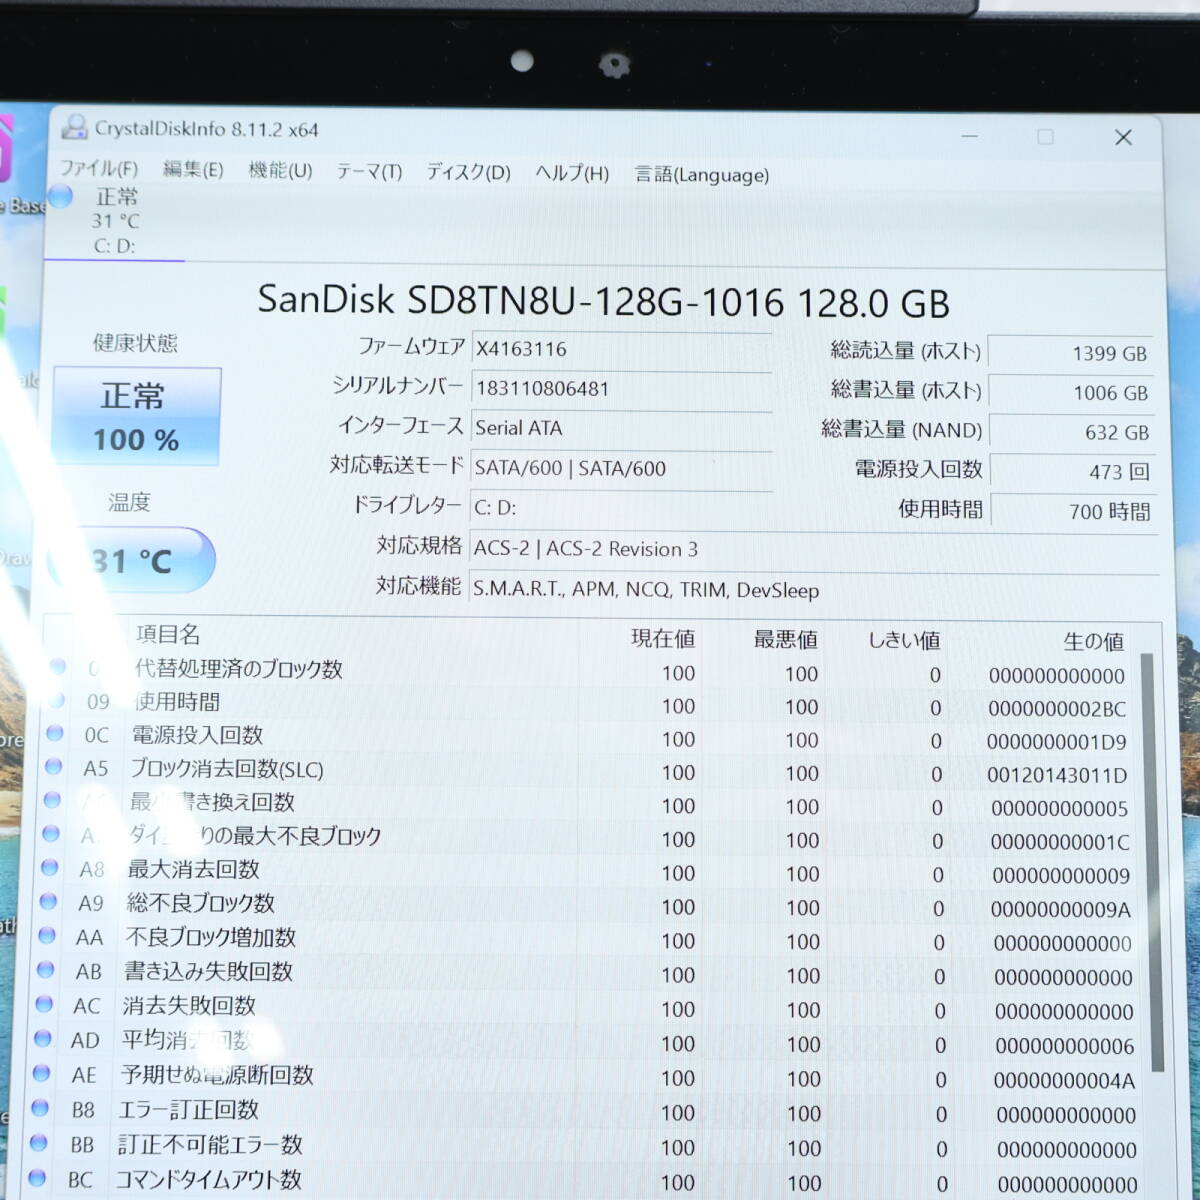Open the ヘルプ(H) menu

tap(572, 174)
